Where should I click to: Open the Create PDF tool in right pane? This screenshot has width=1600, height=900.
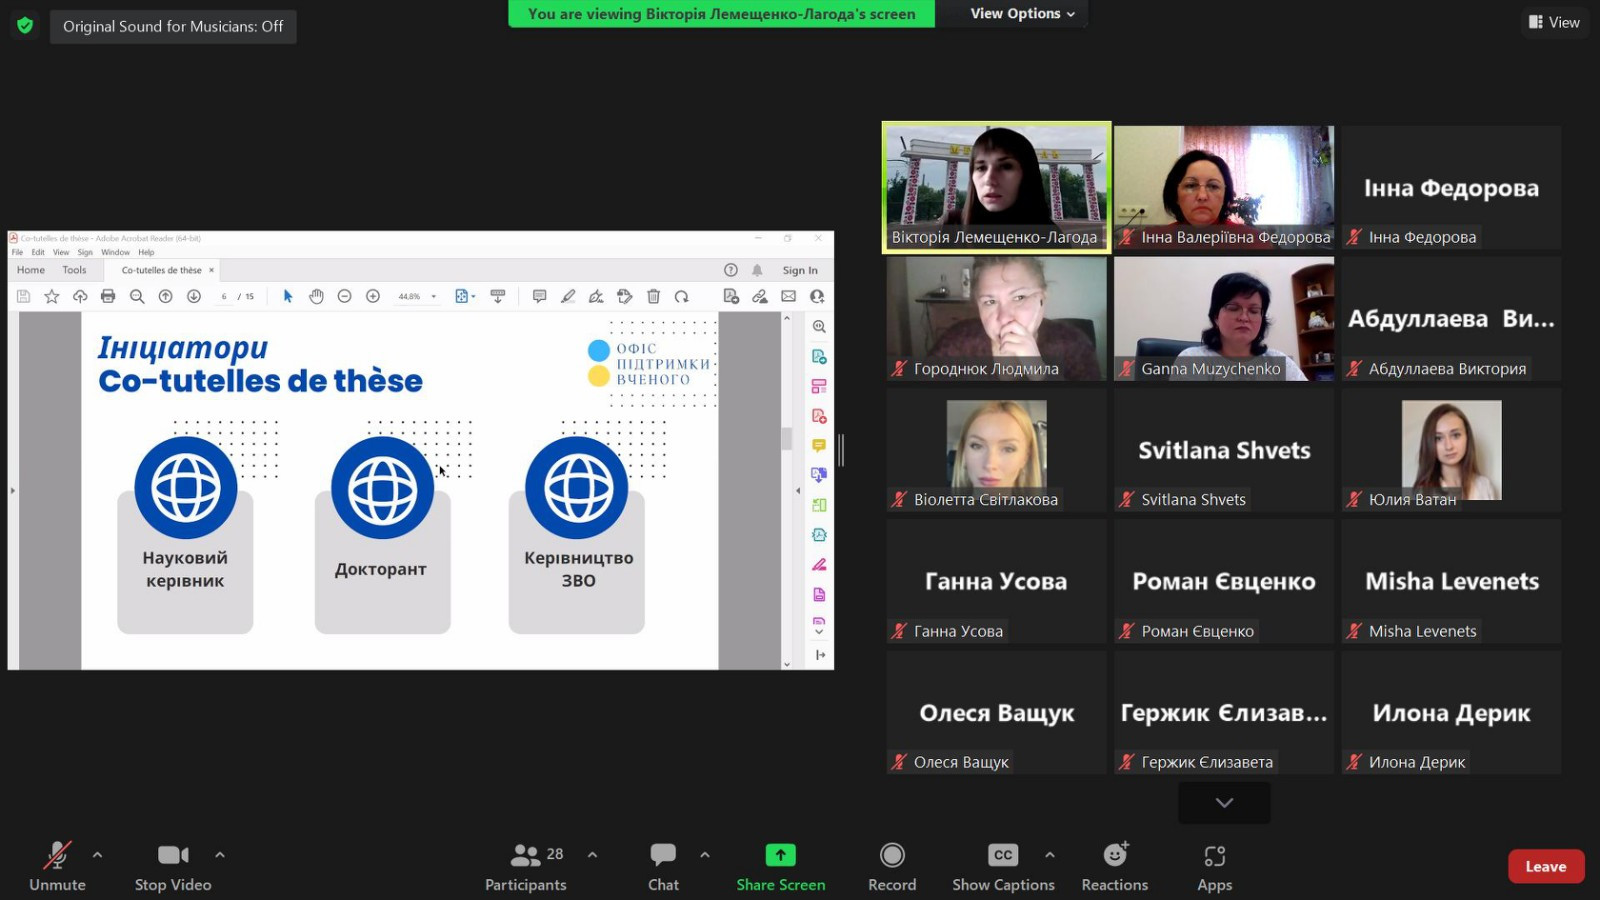click(x=819, y=416)
